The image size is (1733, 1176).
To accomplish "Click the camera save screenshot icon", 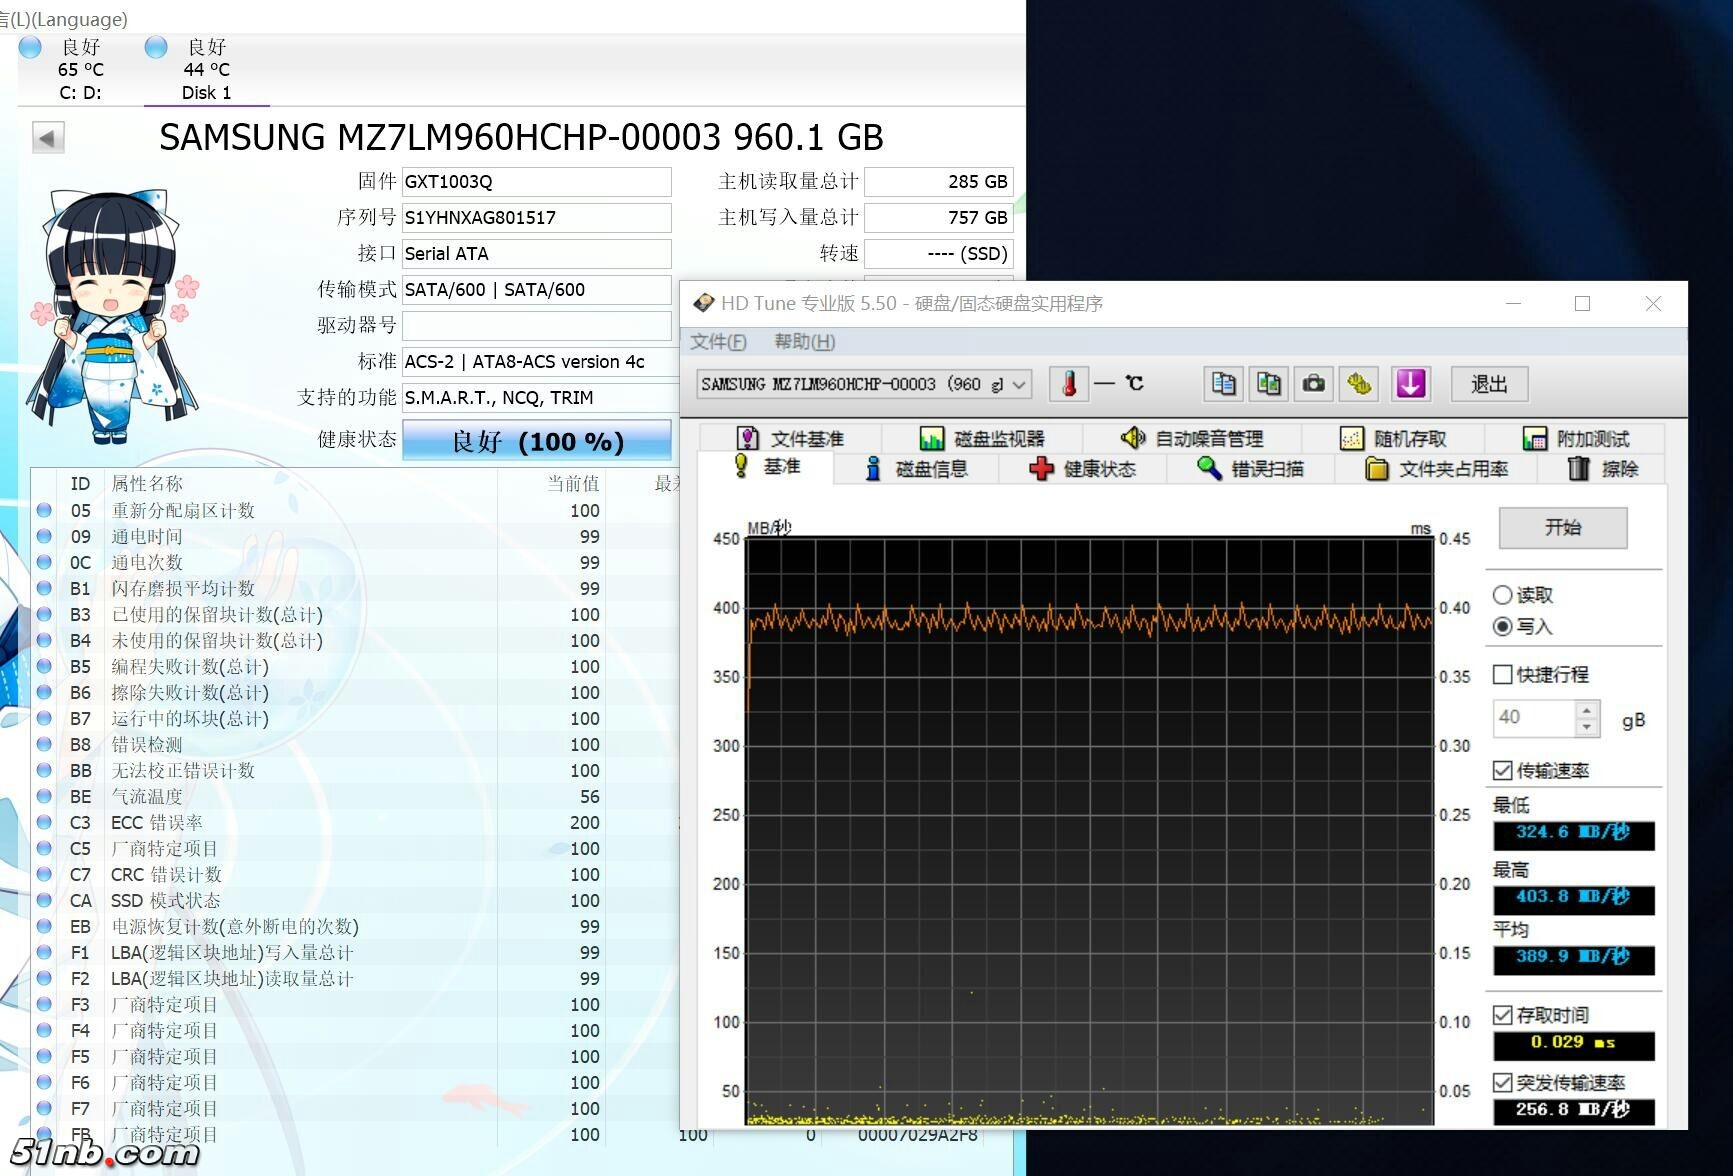I will tap(1313, 384).
